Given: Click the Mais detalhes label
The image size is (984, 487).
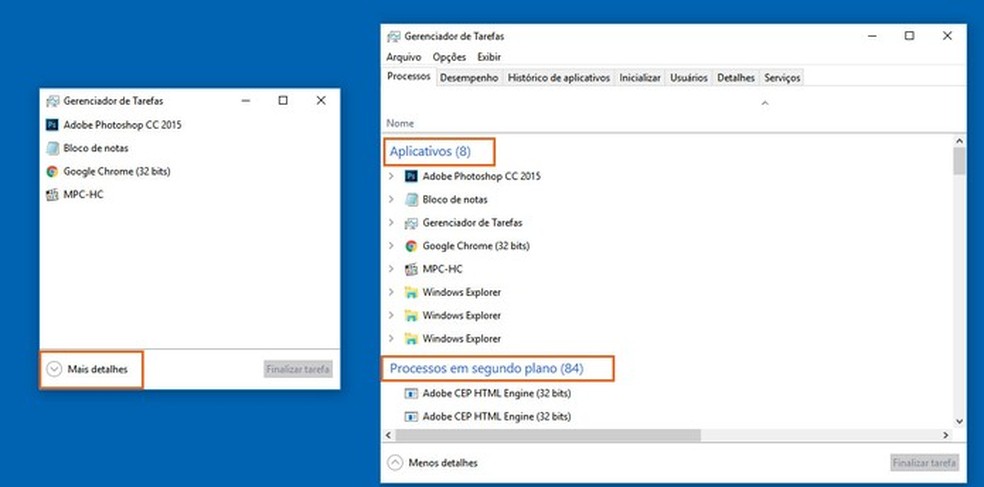Looking at the screenshot, I should [97, 369].
